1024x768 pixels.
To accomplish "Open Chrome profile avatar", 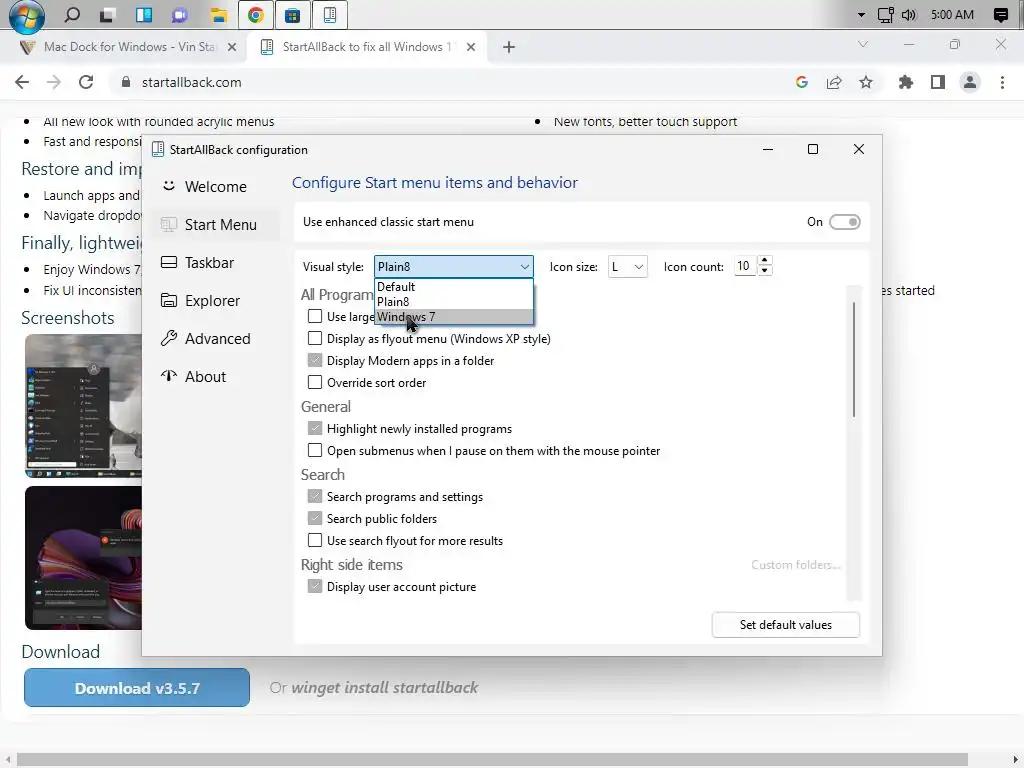I will click(970, 82).
